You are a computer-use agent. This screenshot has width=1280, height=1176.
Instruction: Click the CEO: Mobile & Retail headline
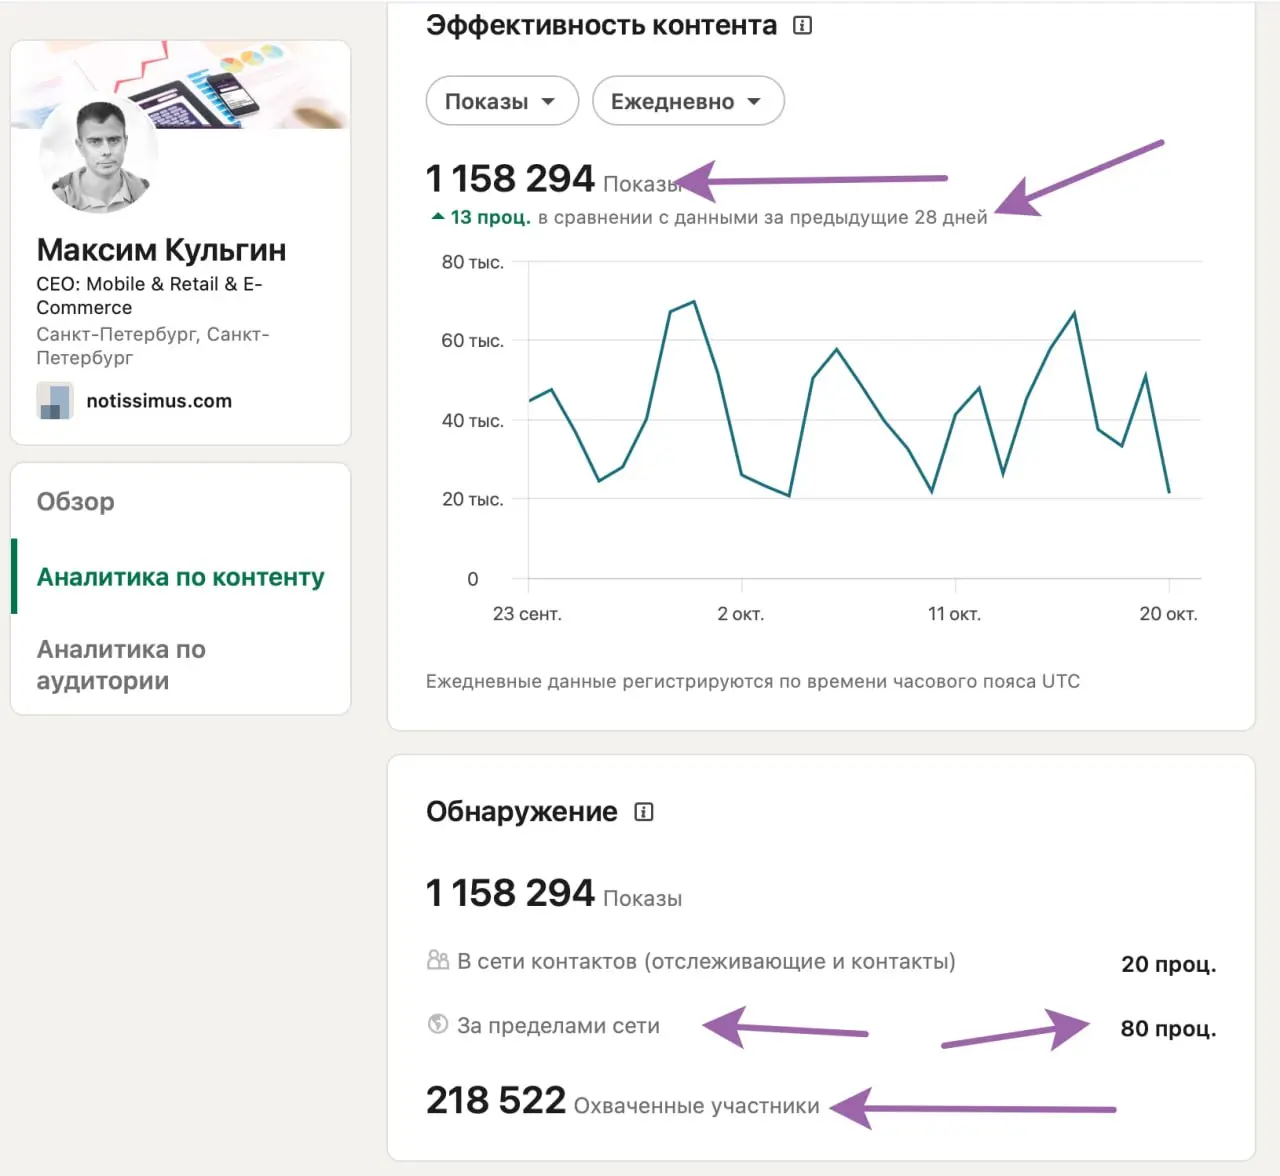point(149,296)
